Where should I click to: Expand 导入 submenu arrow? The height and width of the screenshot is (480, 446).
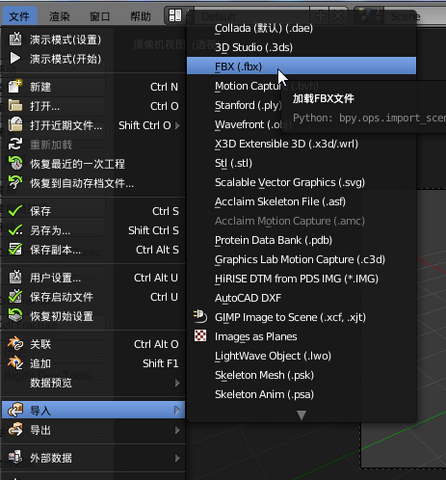177,410
